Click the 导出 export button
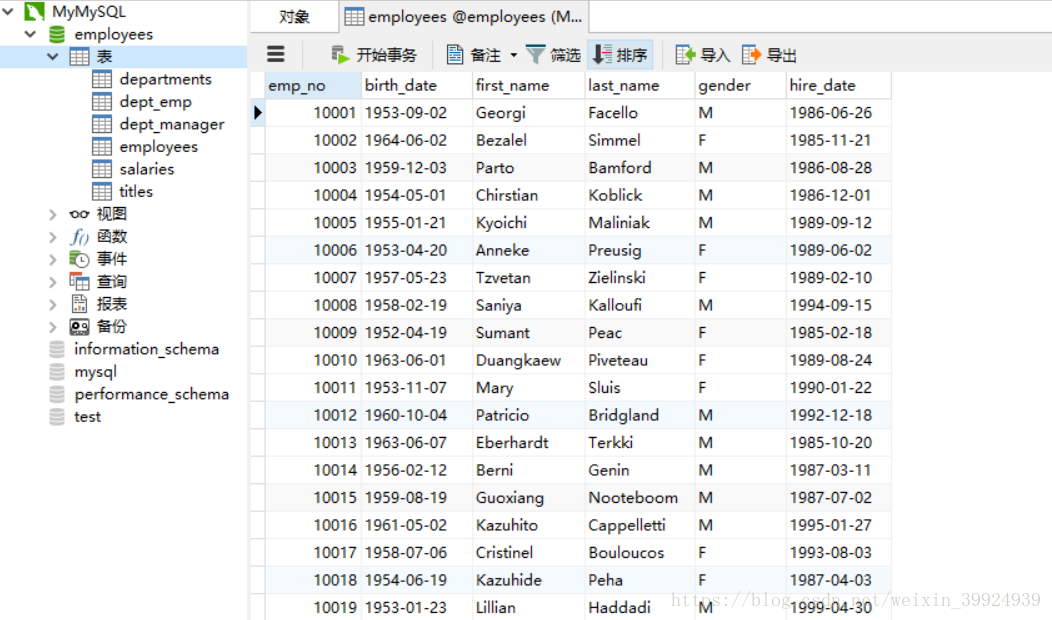 point(769,54)
